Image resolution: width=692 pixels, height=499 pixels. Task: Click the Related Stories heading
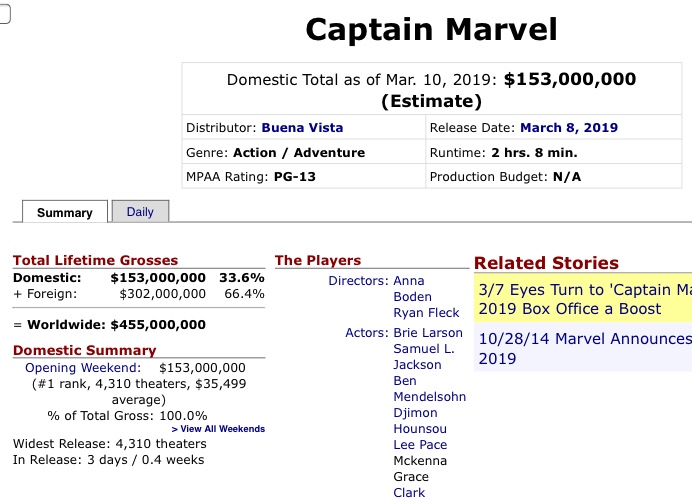point(546,262)
